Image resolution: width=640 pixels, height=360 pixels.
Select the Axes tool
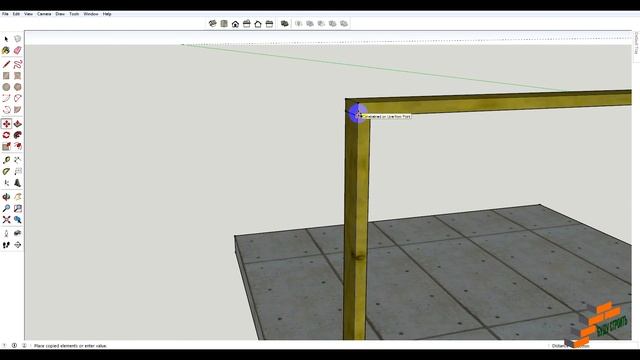6,183
